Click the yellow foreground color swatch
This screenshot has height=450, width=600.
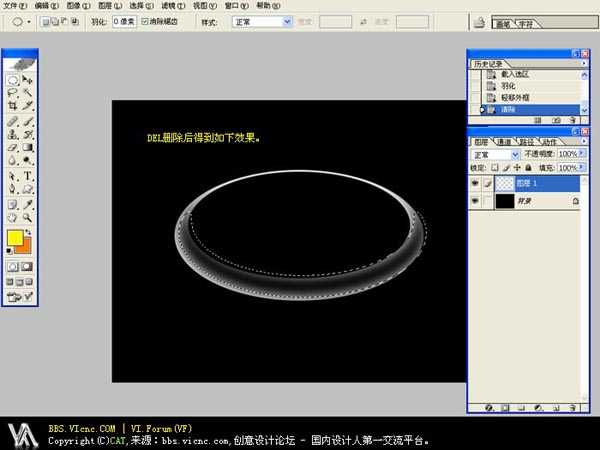tap(15, 239)
